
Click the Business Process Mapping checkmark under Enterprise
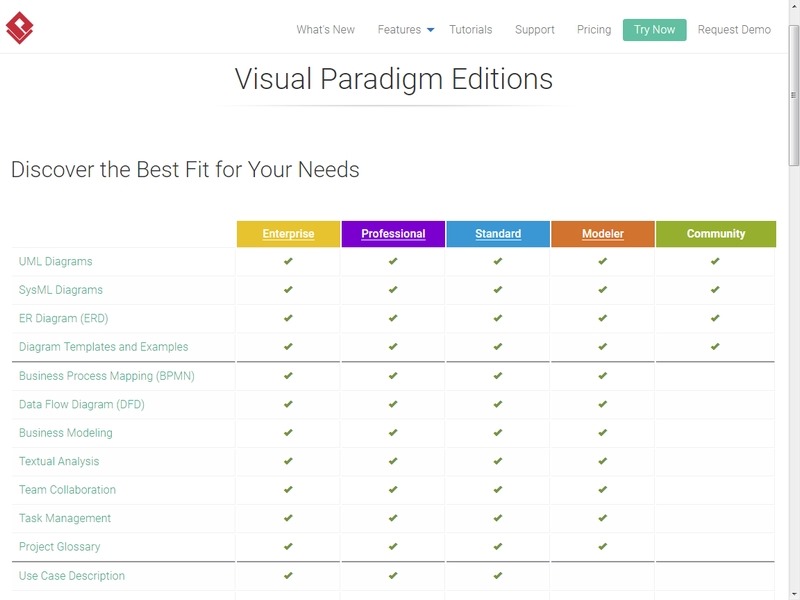coord(288,376)
